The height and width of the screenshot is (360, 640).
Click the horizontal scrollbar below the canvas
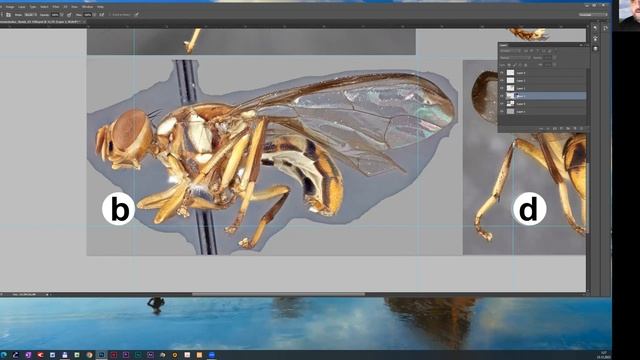point(278,294)
